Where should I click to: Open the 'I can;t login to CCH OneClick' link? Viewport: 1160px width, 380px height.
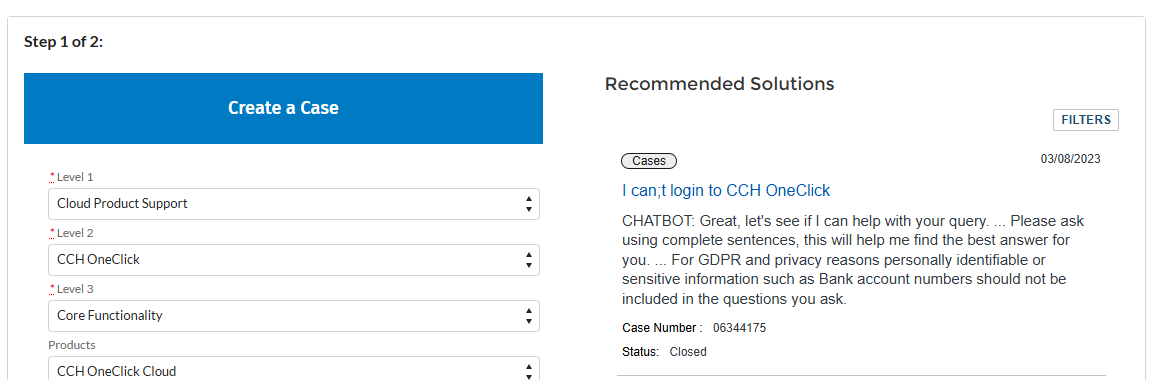click(726, 191)
